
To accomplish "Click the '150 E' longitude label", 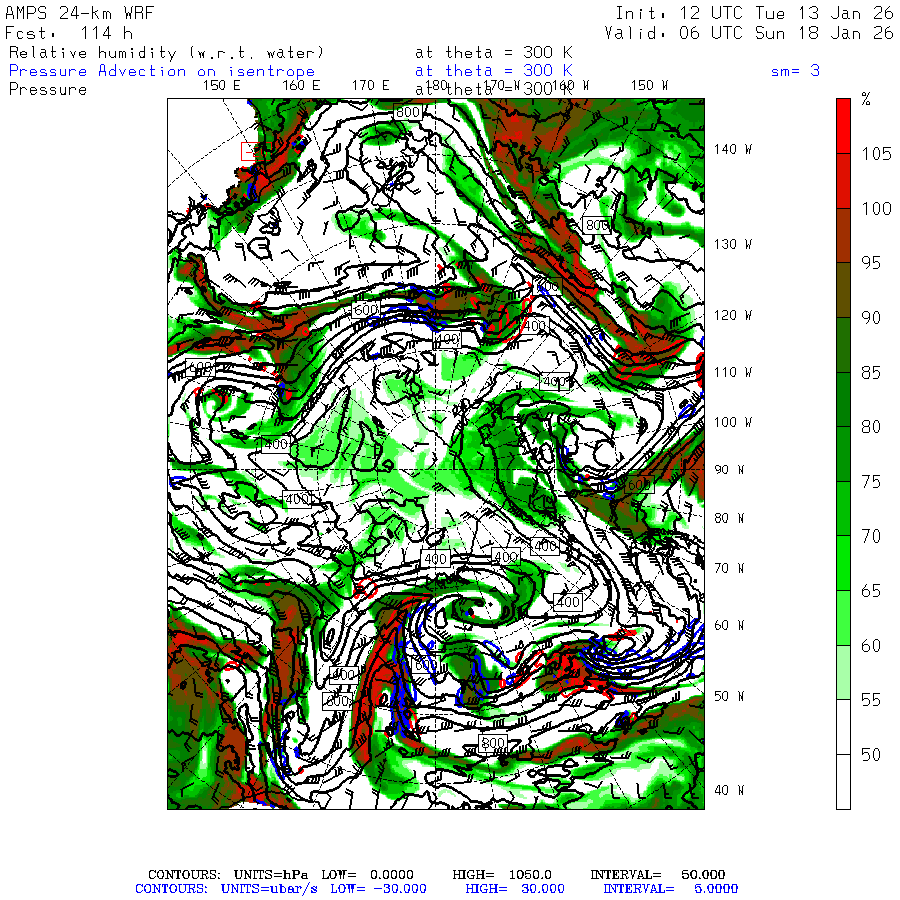I will [x=222, y=86].
